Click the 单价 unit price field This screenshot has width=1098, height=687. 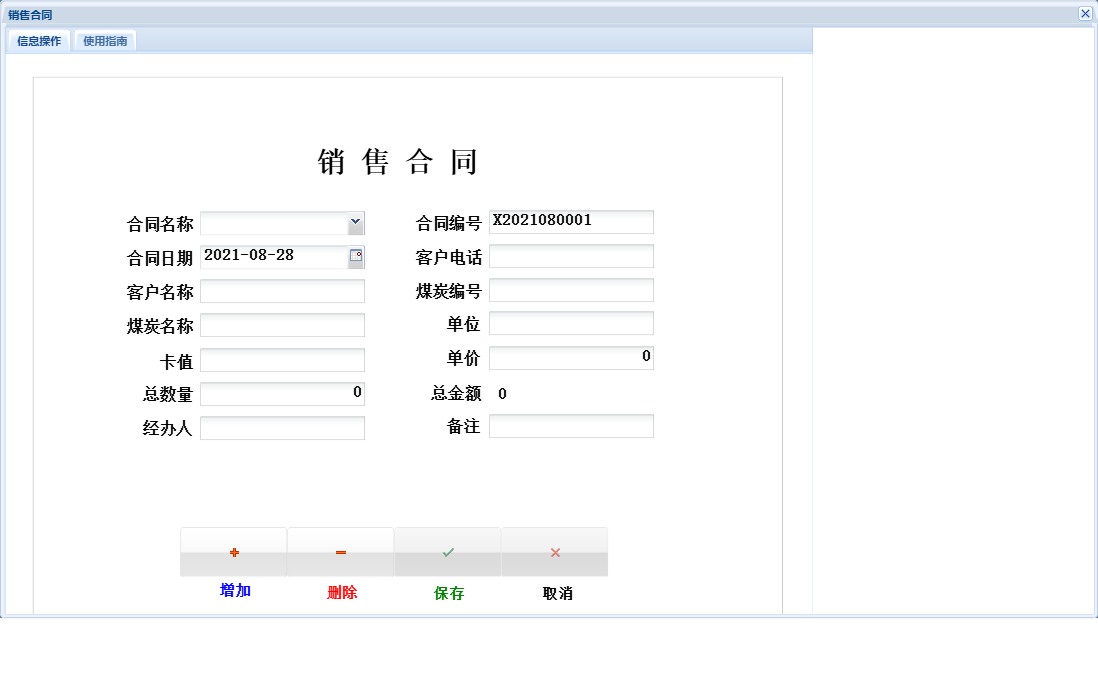coord(571,357)
